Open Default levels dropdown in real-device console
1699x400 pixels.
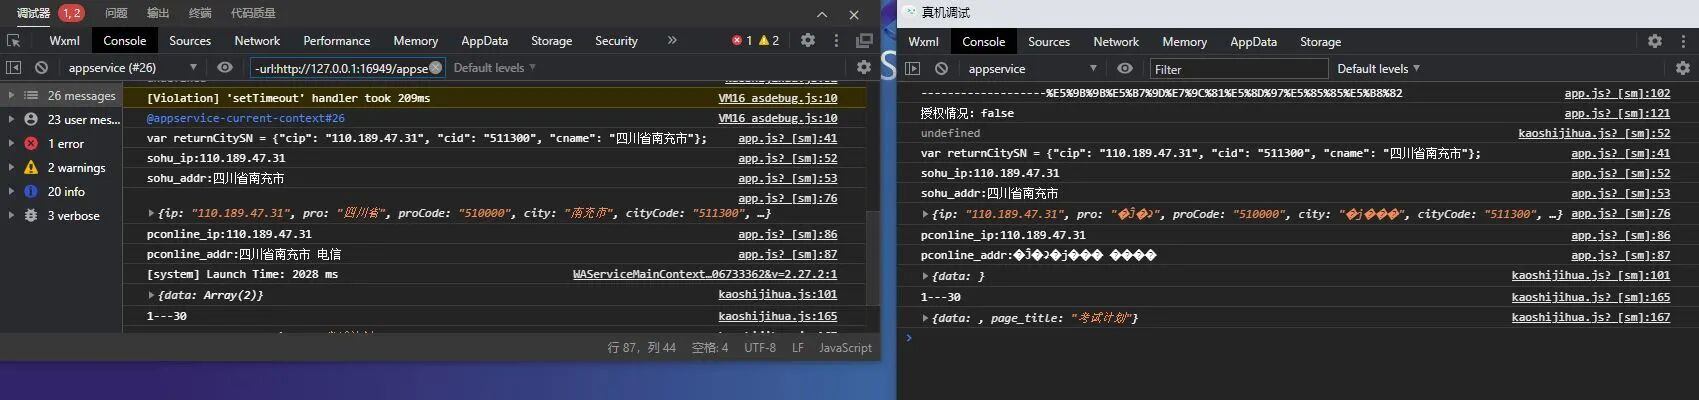pos(1378,68)
